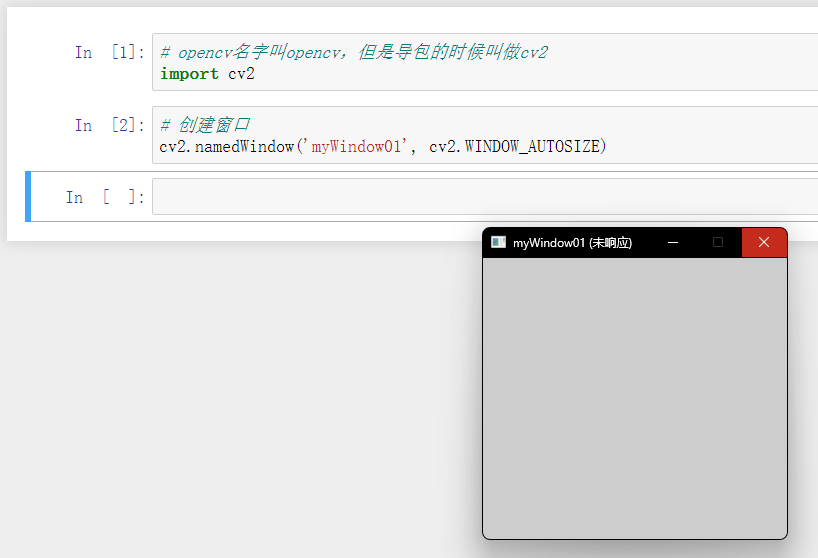Close the myWindow01 window
This screenshot has height=558, width=818.
(x=764, y=242)
